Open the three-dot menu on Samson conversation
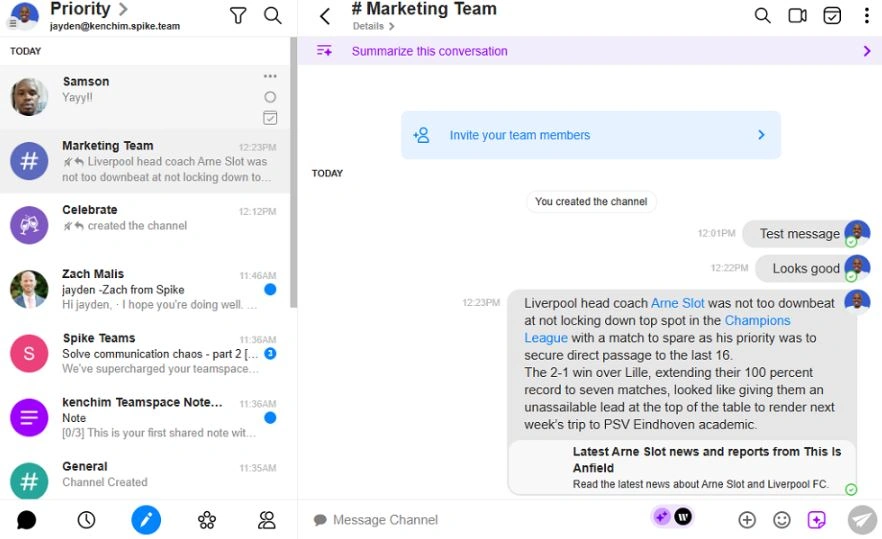882x539 pixels. tap(270, 77)
